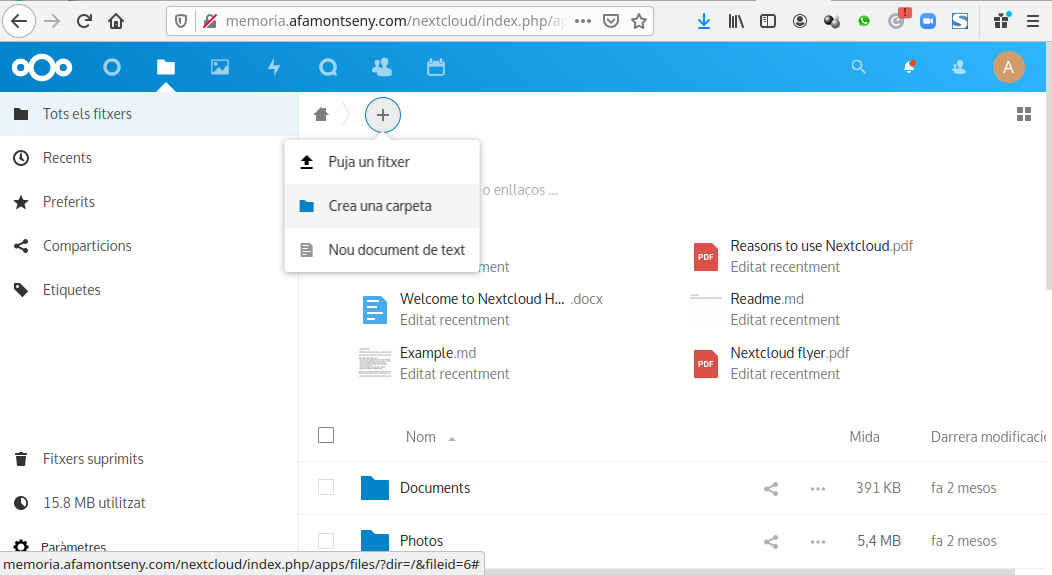
Task: Open the Calendar app icon
Action: pyautogui.click(x=435, y=68)
